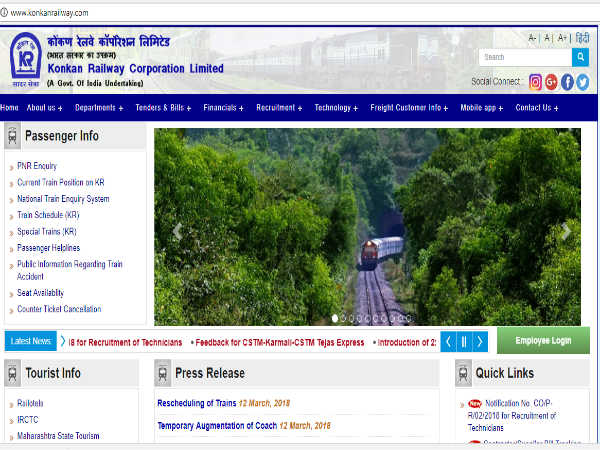Open National Train Enquiry System link

coord(63,199)
